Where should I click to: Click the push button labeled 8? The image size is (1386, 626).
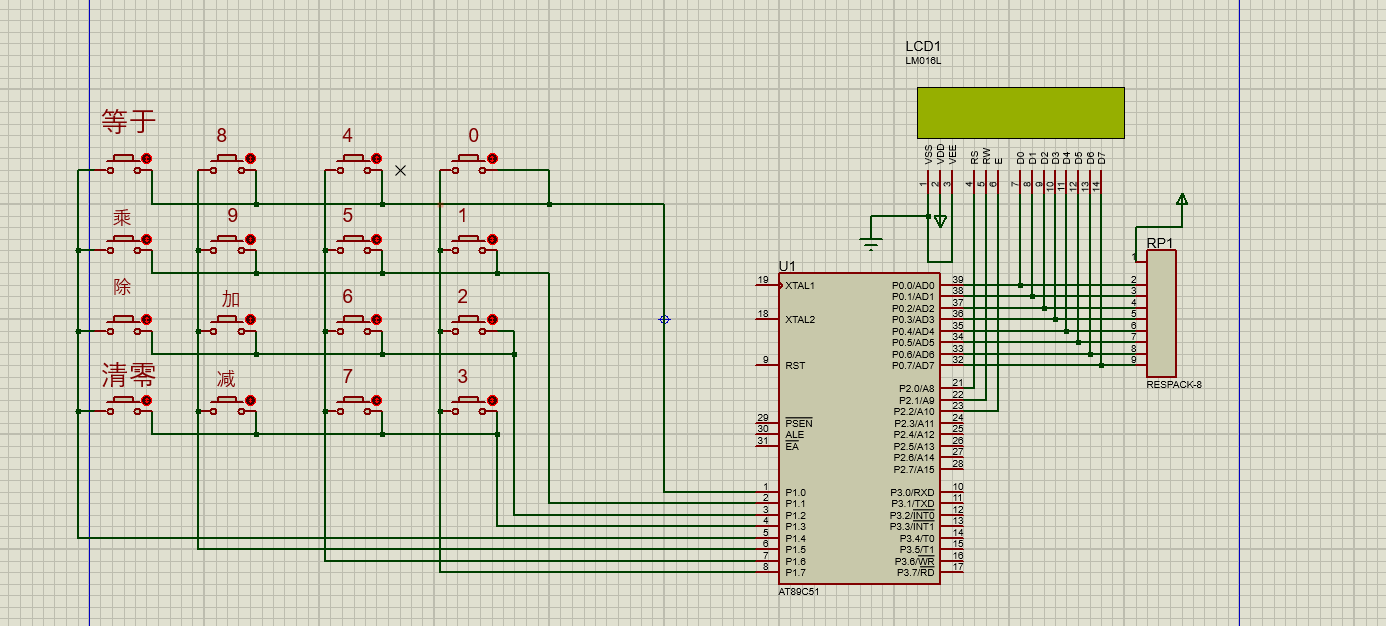[226, 159]
